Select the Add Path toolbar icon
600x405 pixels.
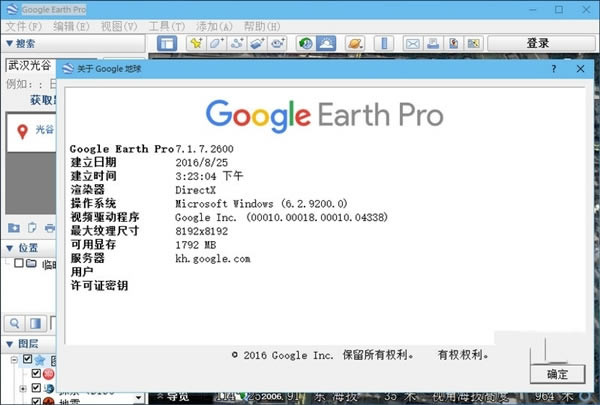[x=237, y=44]
